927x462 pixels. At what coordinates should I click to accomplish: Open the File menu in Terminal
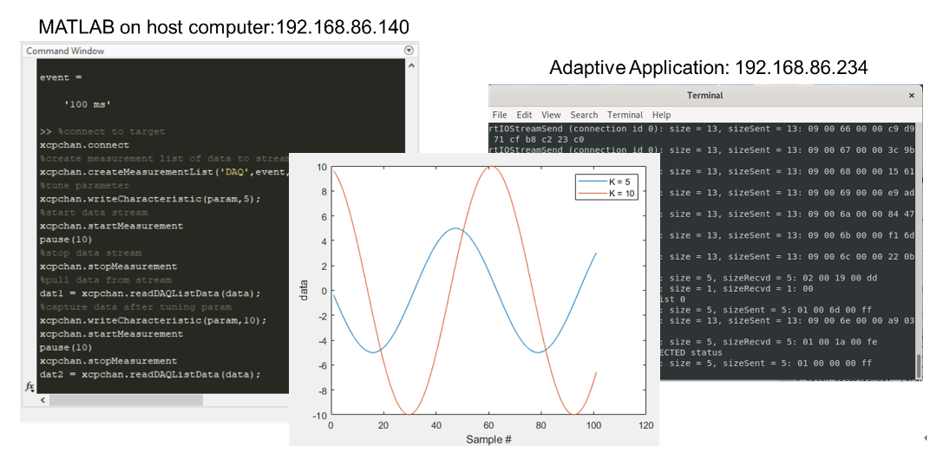(x=499, y=115)
